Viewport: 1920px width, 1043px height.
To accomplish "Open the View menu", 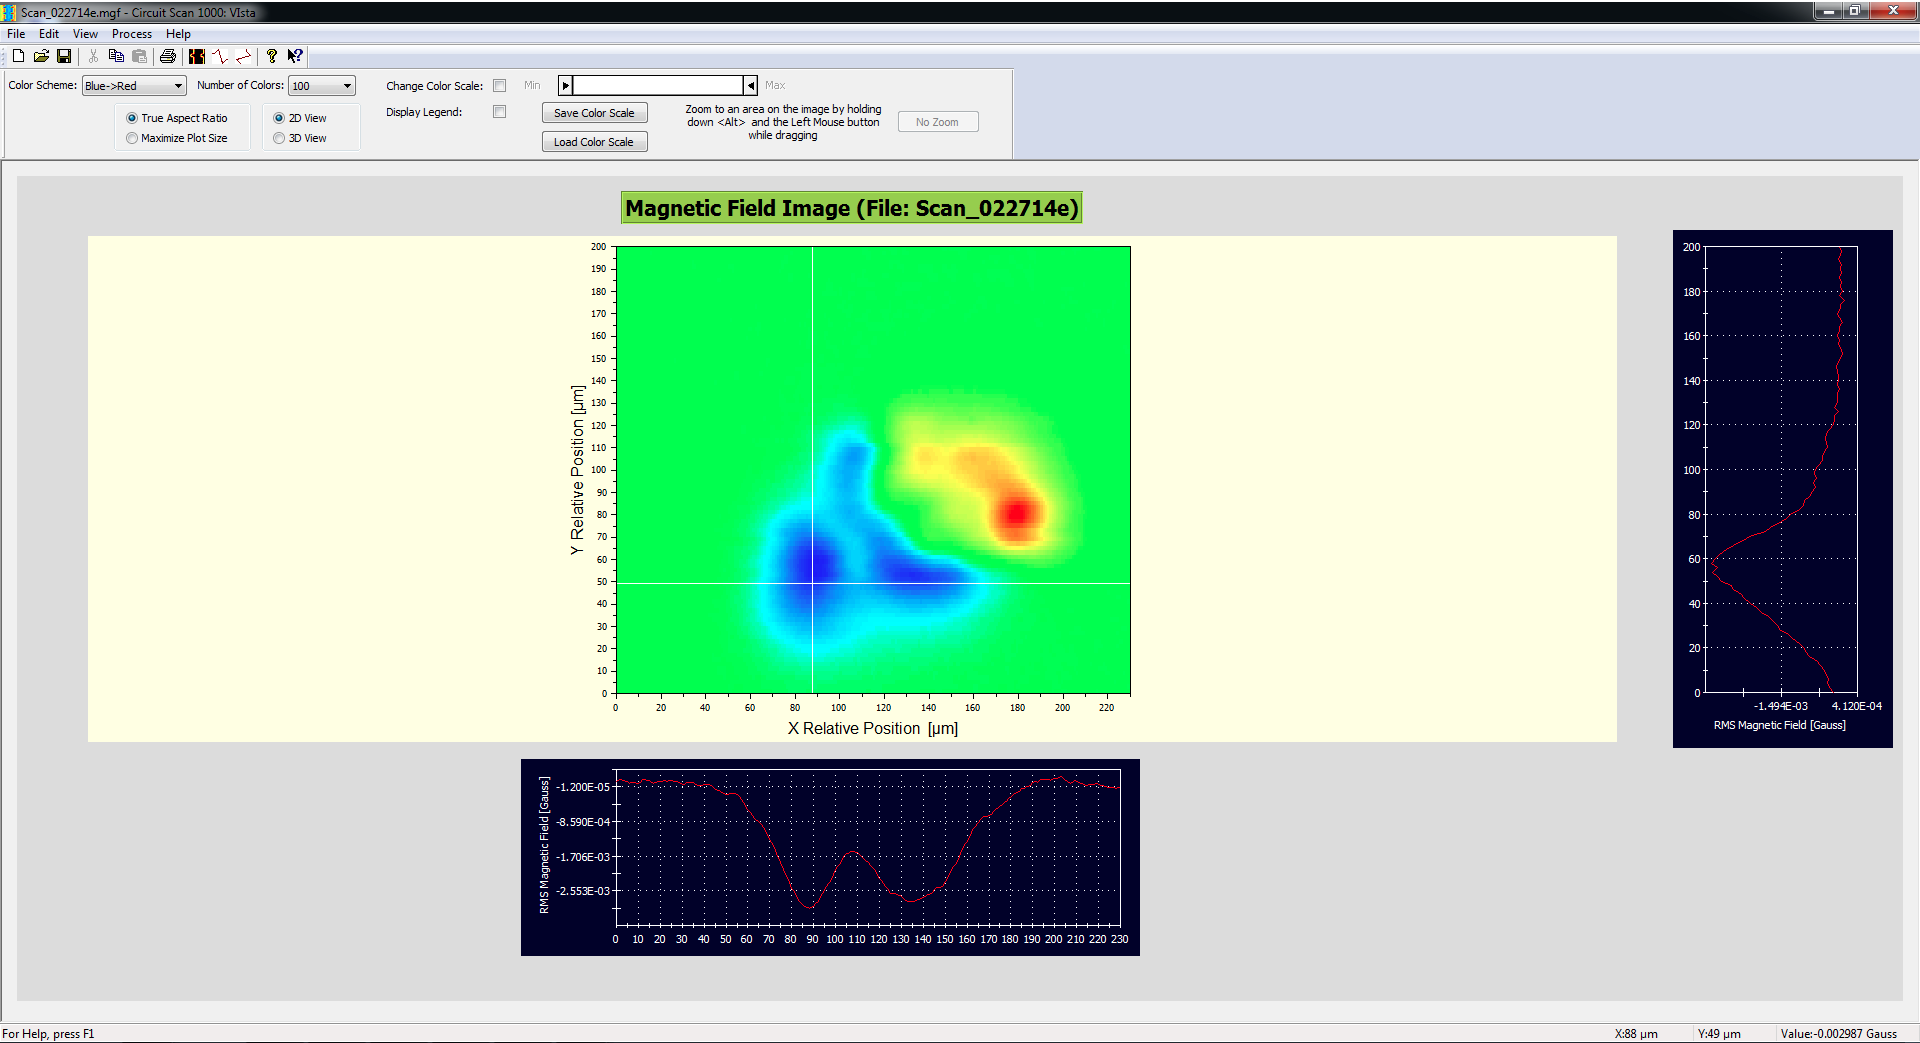I will [85, 34].
